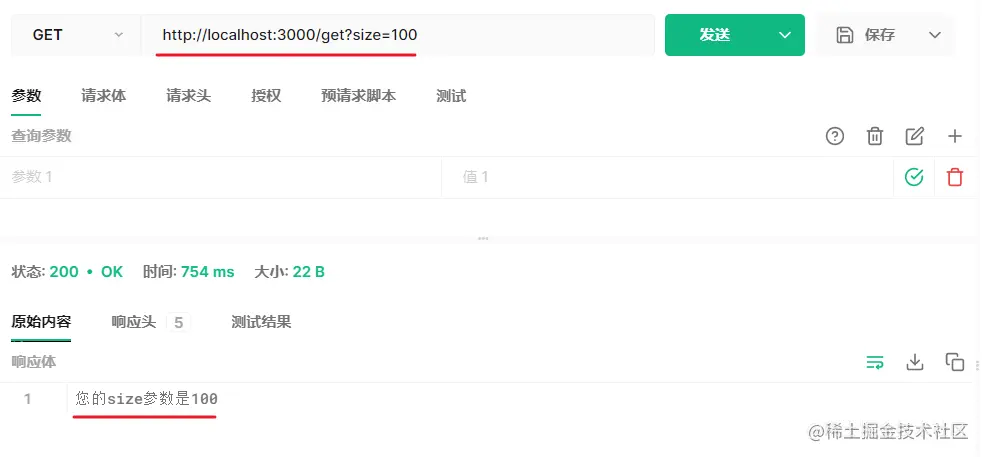Switch to the 请求体 tab
This screenshot has height=457, width=984.
click(104, 96)
